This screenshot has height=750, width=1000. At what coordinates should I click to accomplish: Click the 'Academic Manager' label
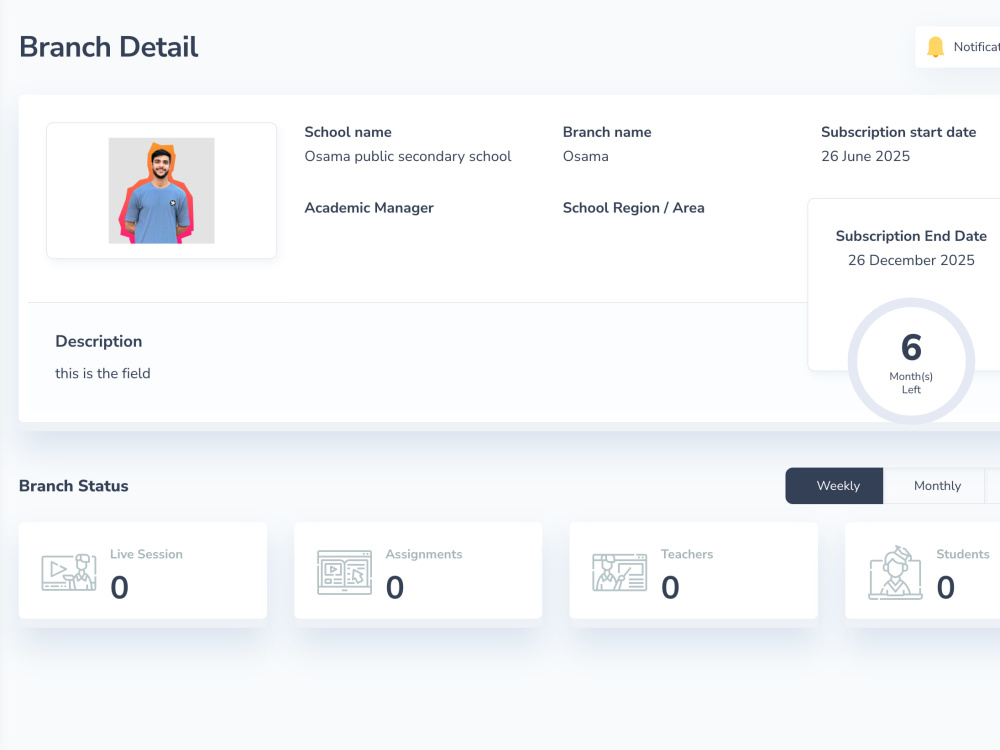click(x=369, y=208)
